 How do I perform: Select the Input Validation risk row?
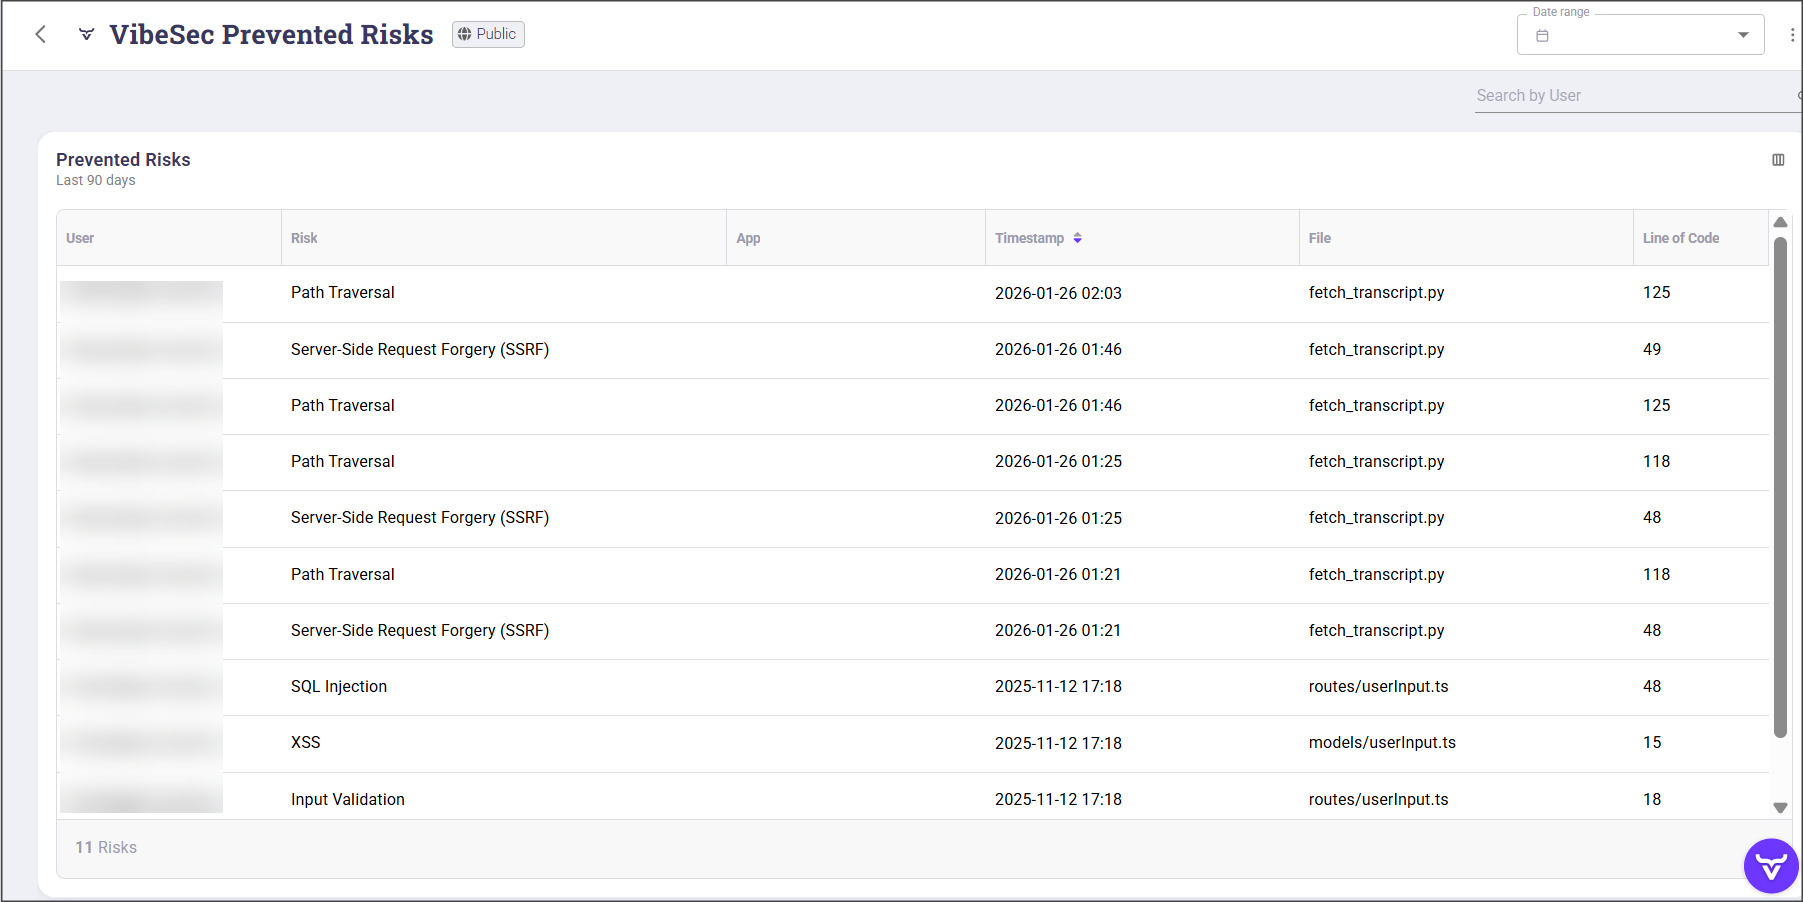[x=348, y=799]
